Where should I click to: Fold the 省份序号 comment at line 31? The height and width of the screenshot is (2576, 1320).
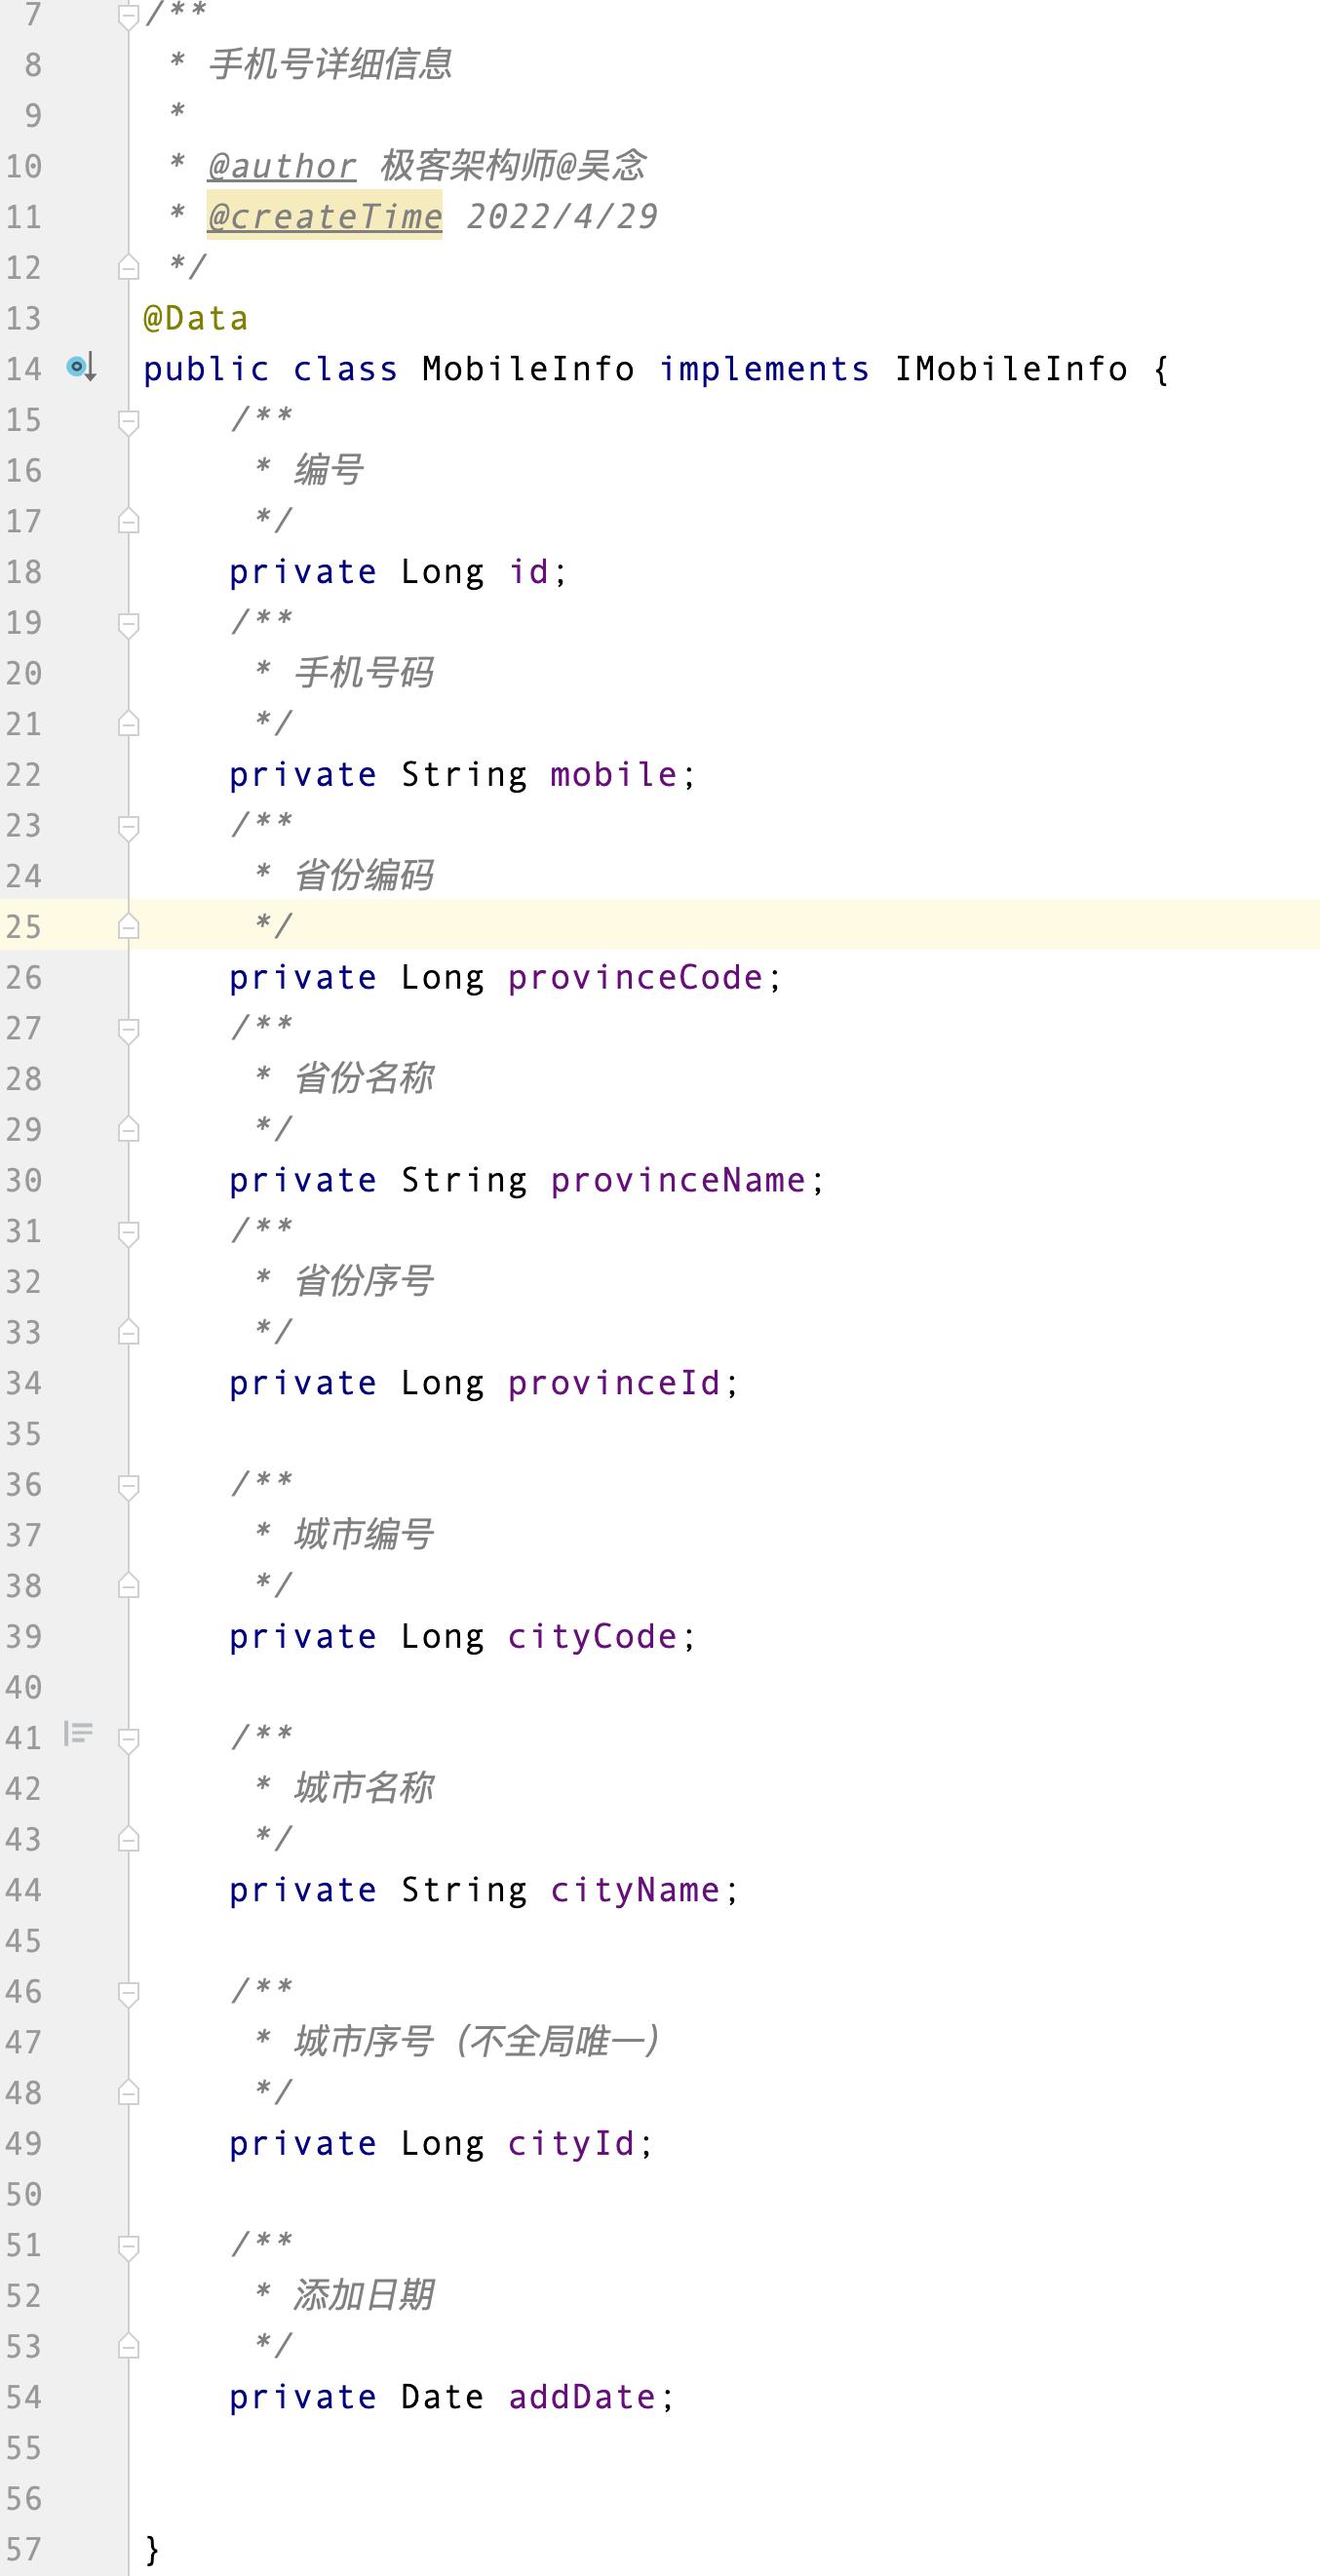pyautogui.click(x=128, y=1232)
